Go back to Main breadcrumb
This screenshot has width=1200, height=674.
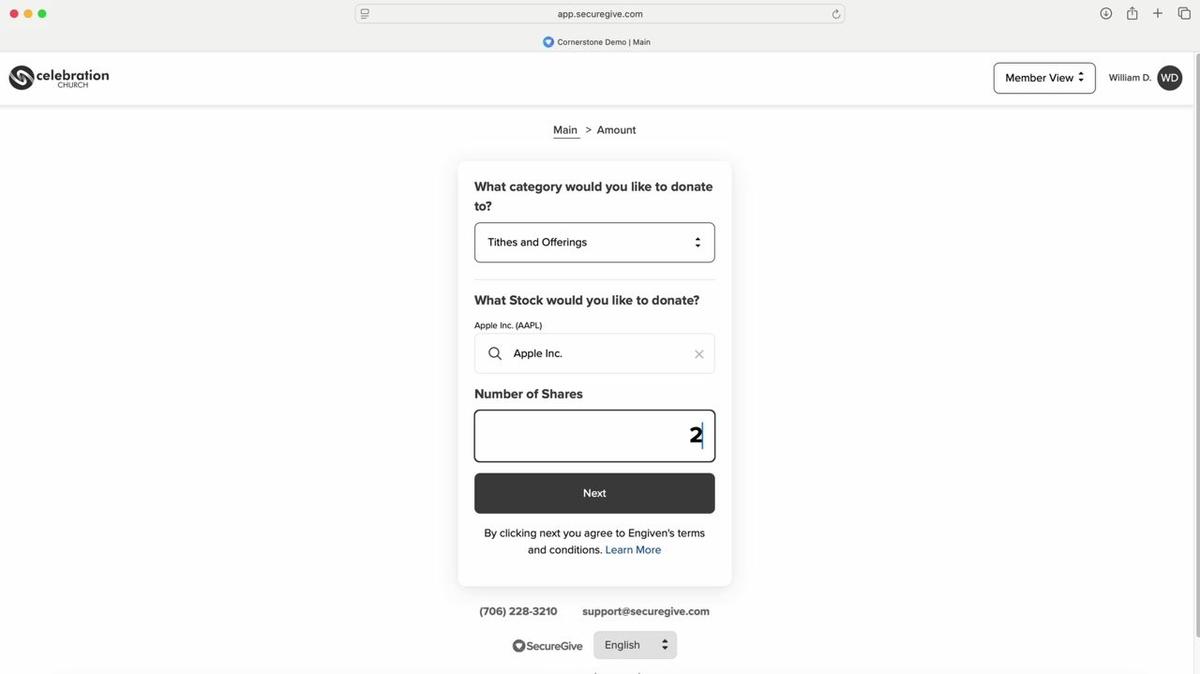click(565, 130)
